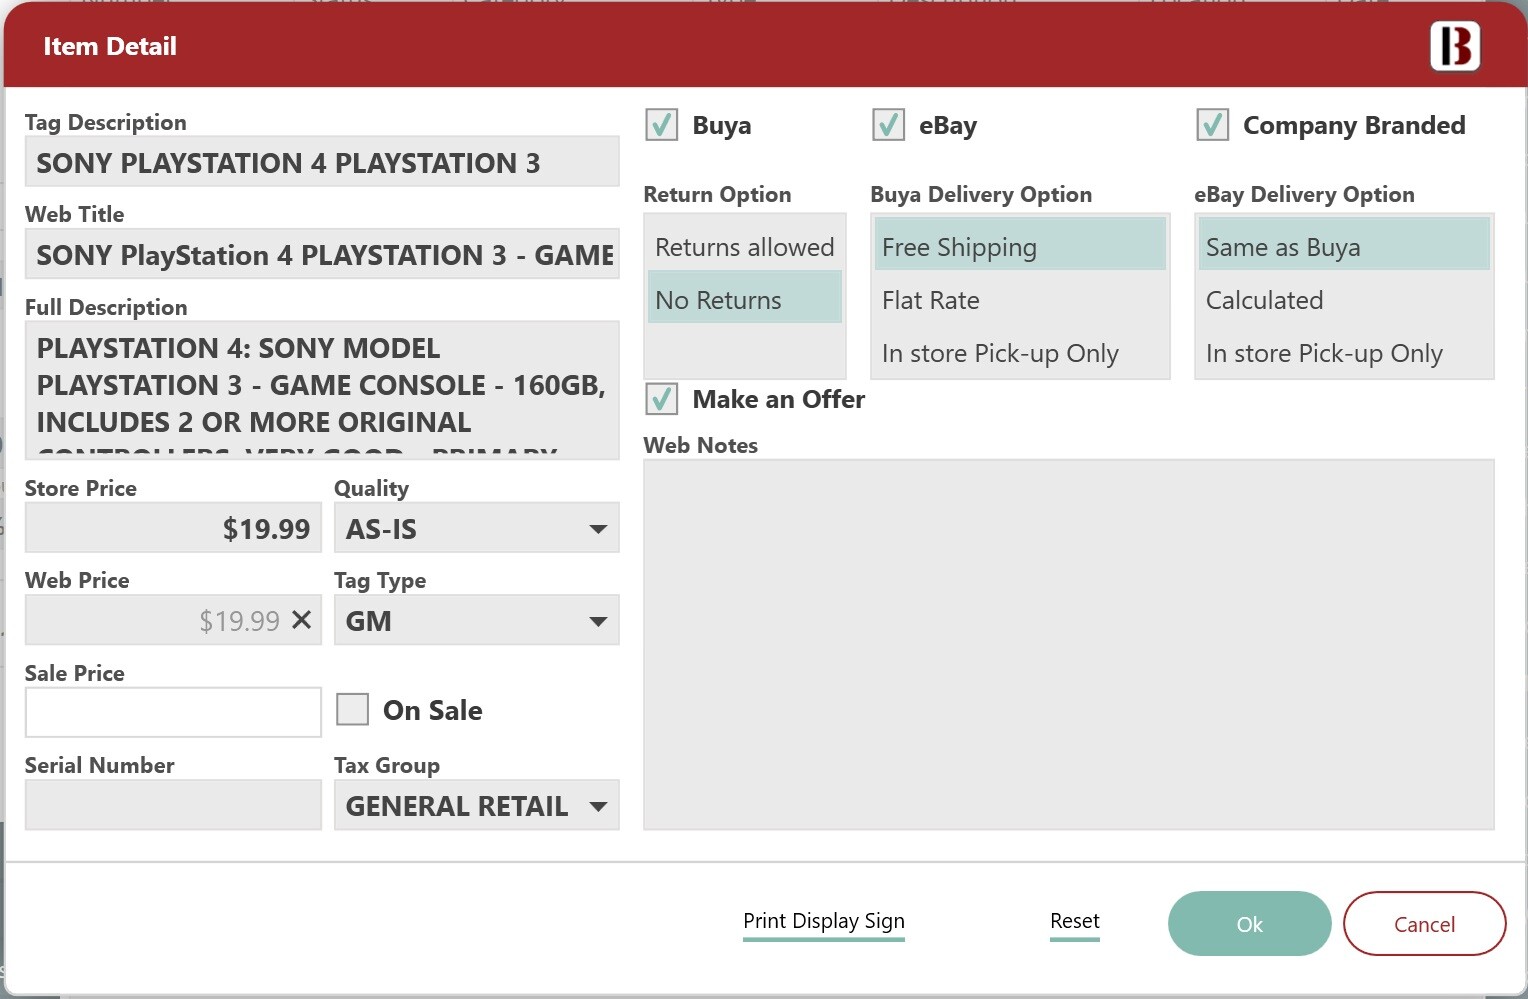Image resolution: width=1528 pixels, height=999 pixels.
Task: Enable the On Sale checkbox
Action: point(352,709)
